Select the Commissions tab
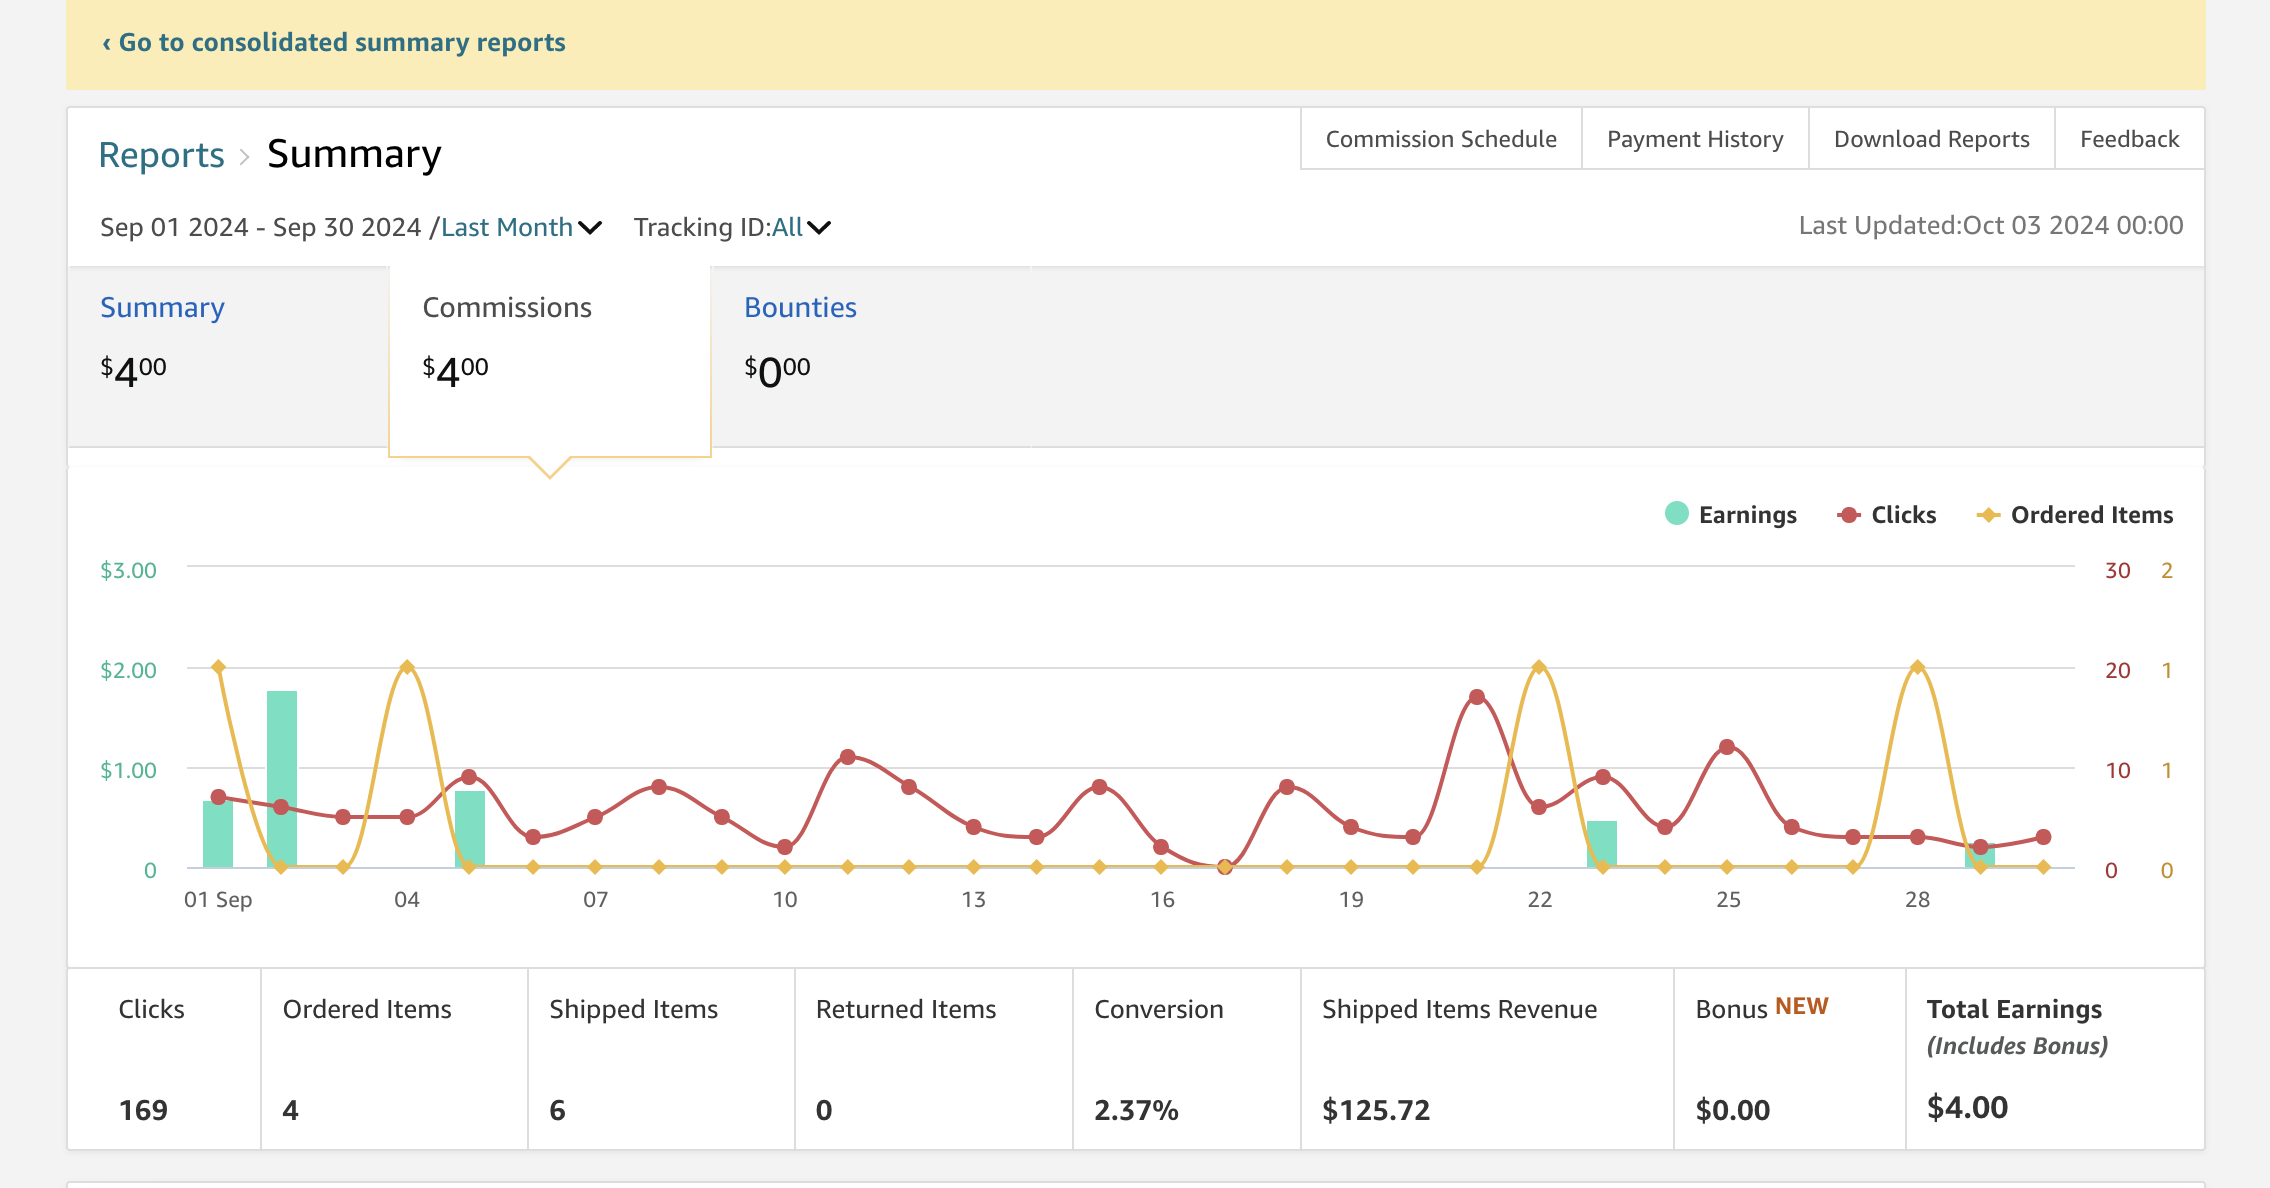The image size is (2270, 1188). 507,307
